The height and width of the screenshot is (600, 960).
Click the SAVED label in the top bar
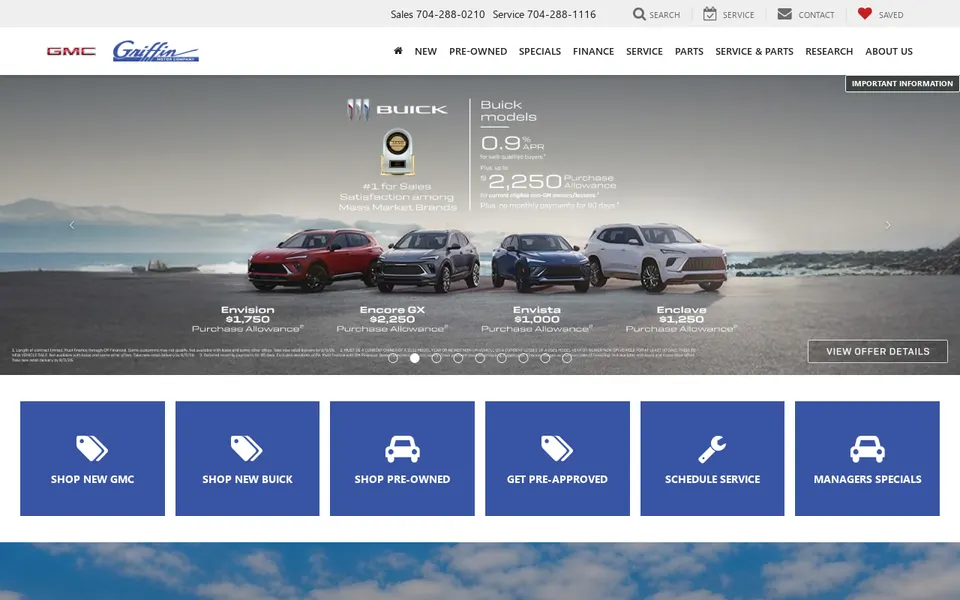tap(891, 15)
